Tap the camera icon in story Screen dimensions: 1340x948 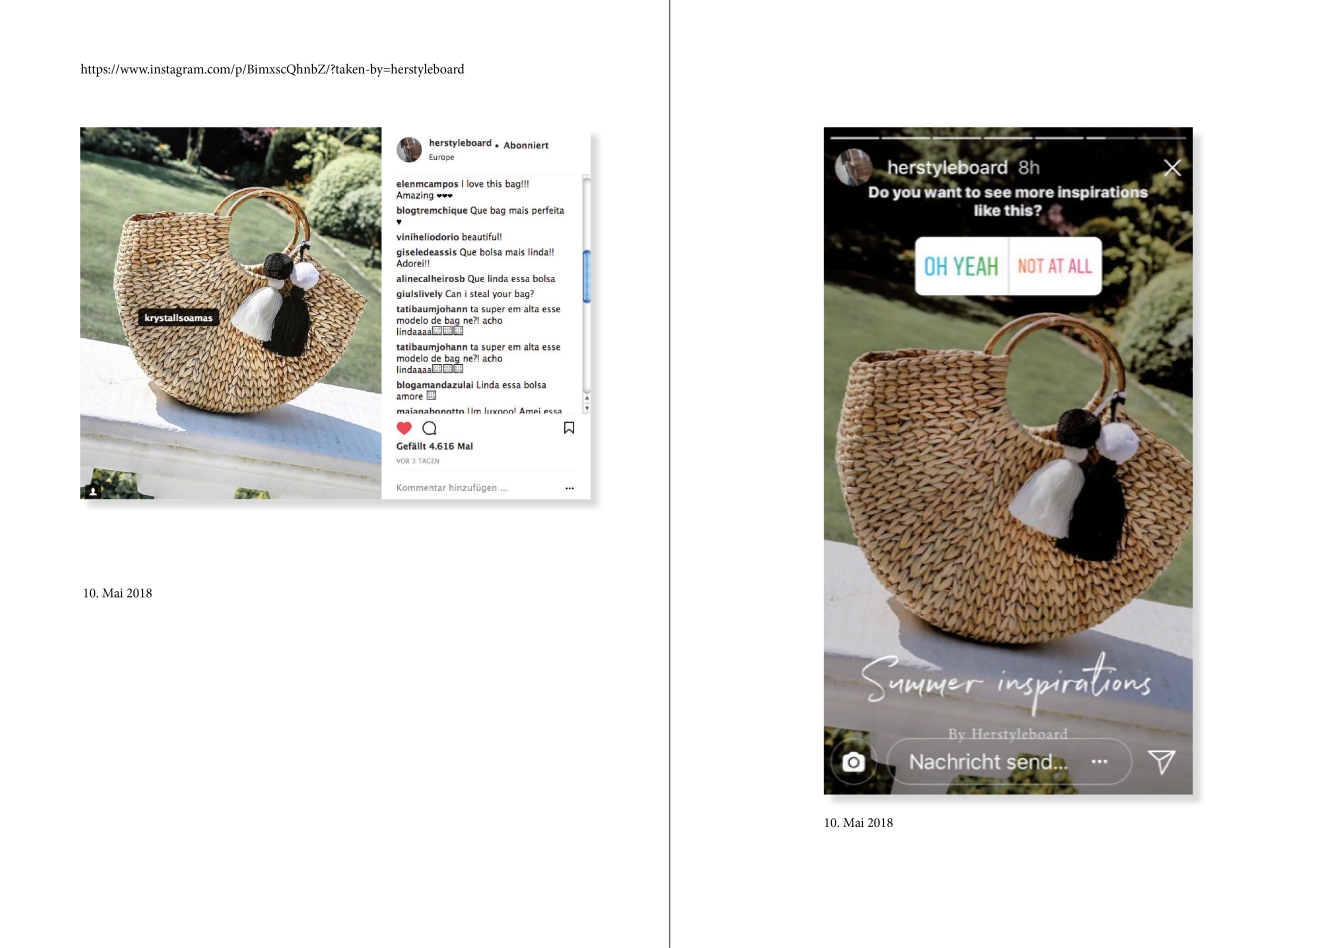pos(853,762)
